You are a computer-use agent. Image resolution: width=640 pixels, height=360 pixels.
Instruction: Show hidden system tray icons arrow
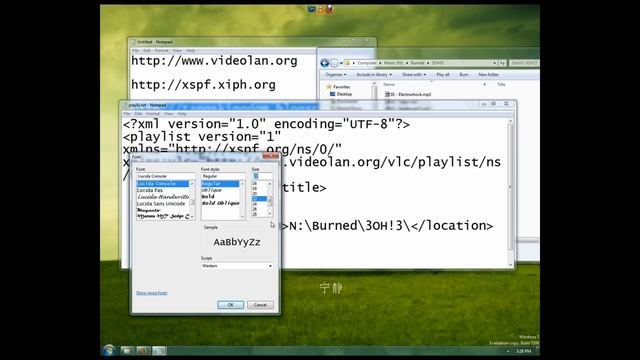[x=508, y=351]
